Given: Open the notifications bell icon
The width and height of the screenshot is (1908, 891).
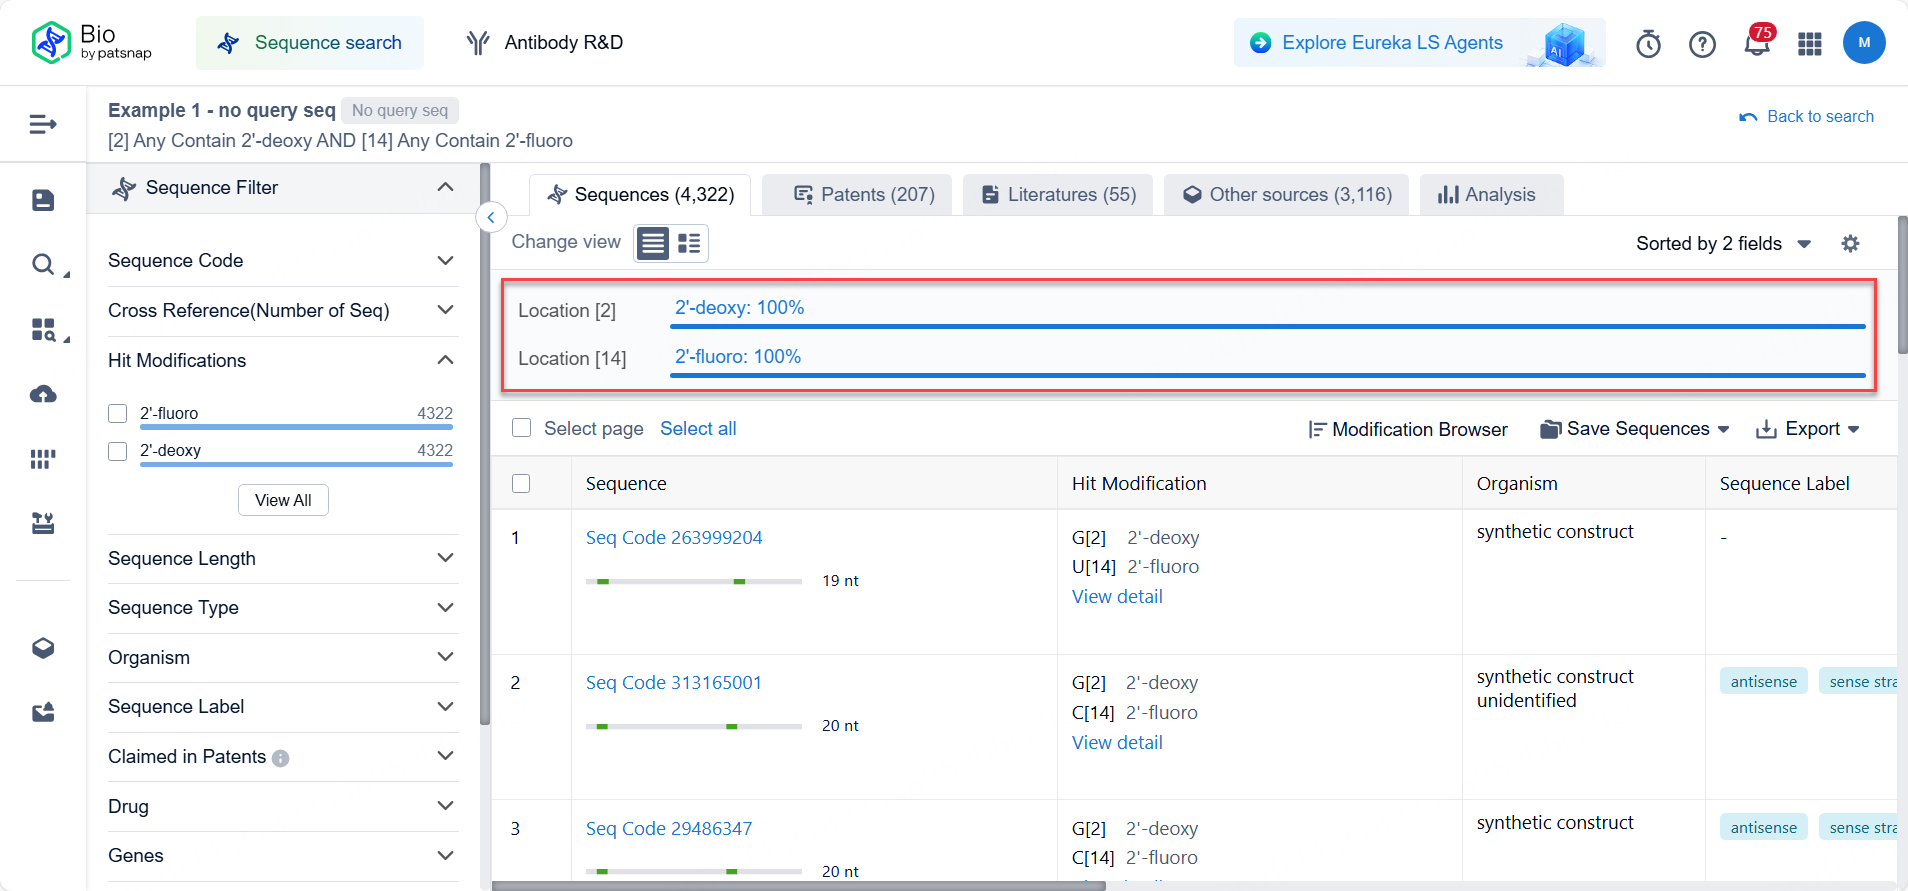Looking at the screenshot, I should point(1756,44).
